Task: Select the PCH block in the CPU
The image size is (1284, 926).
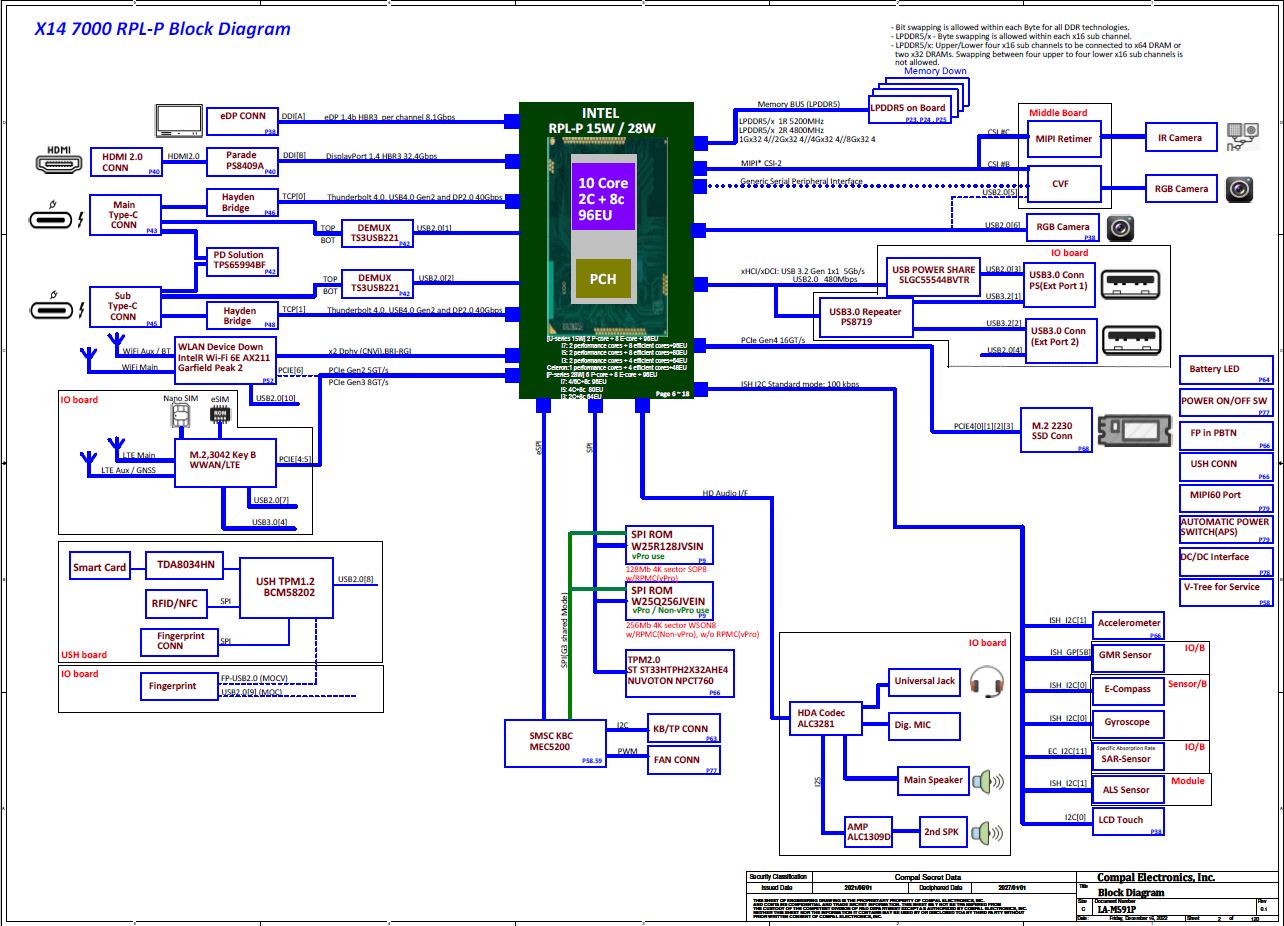Action: point(602,280)
